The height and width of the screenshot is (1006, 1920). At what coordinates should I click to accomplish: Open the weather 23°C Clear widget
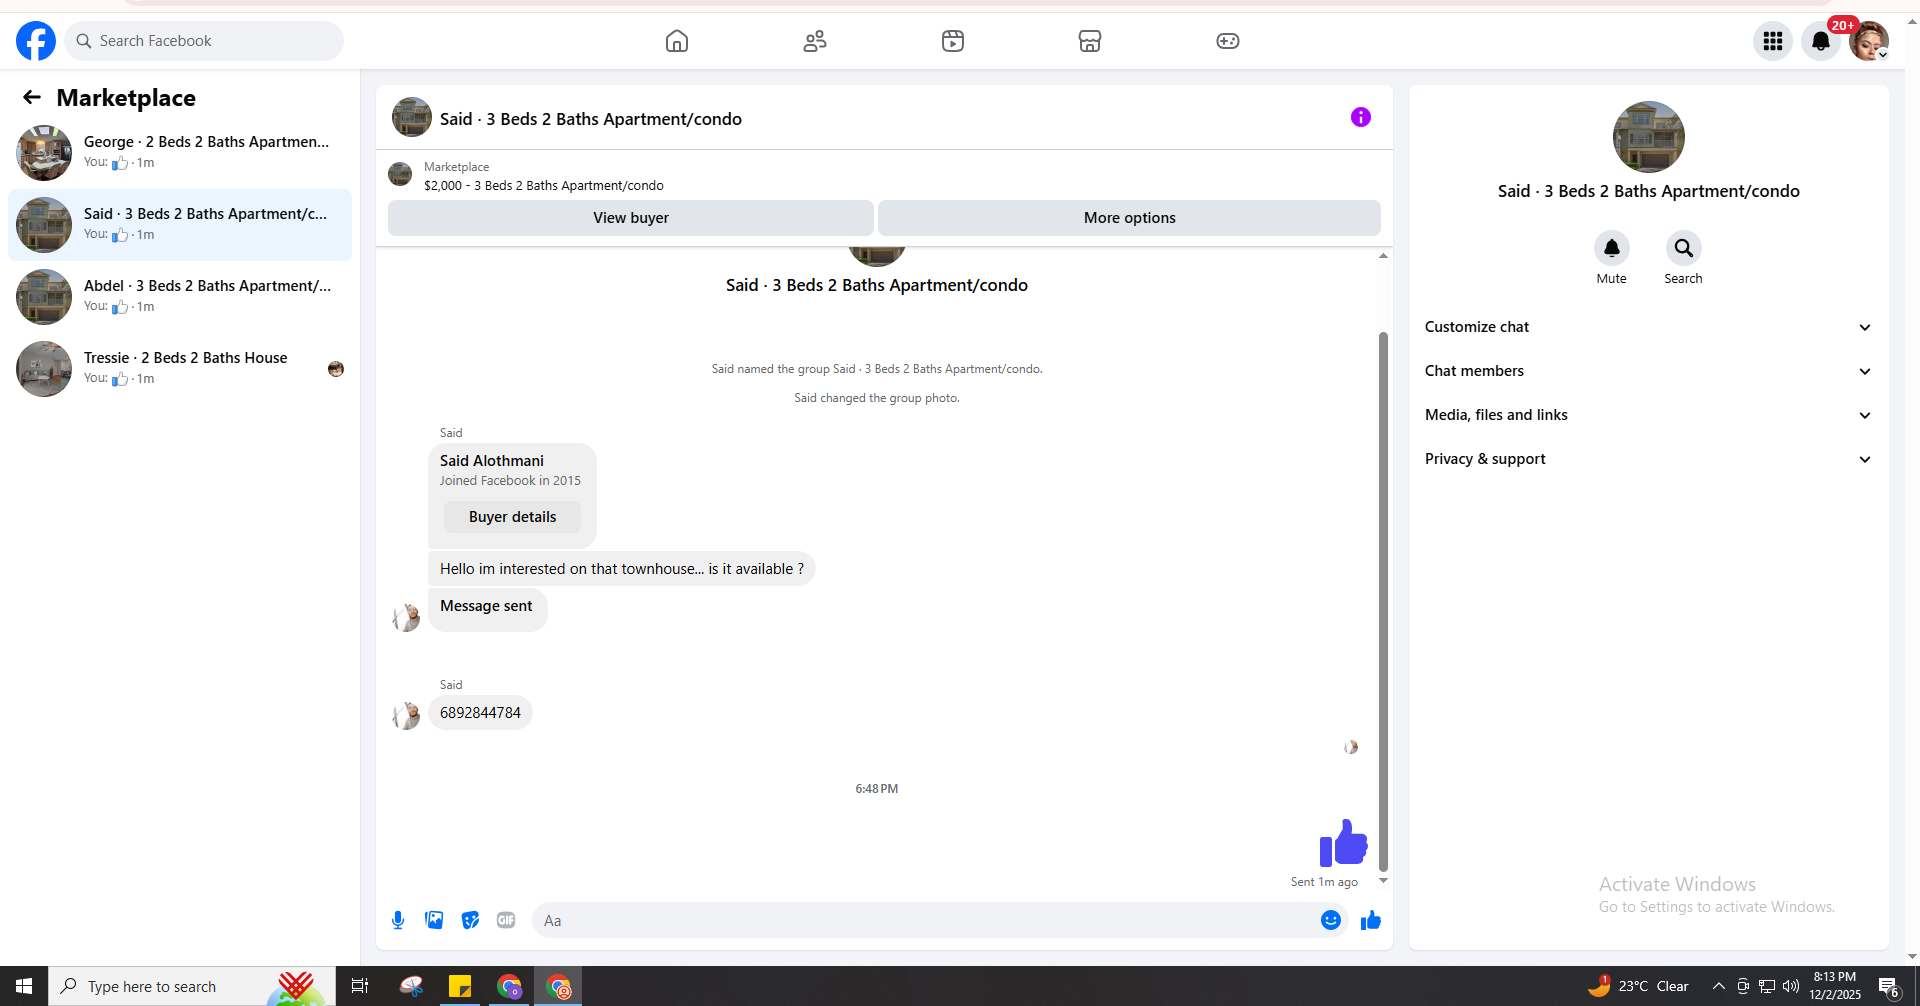pos(1638,986)
